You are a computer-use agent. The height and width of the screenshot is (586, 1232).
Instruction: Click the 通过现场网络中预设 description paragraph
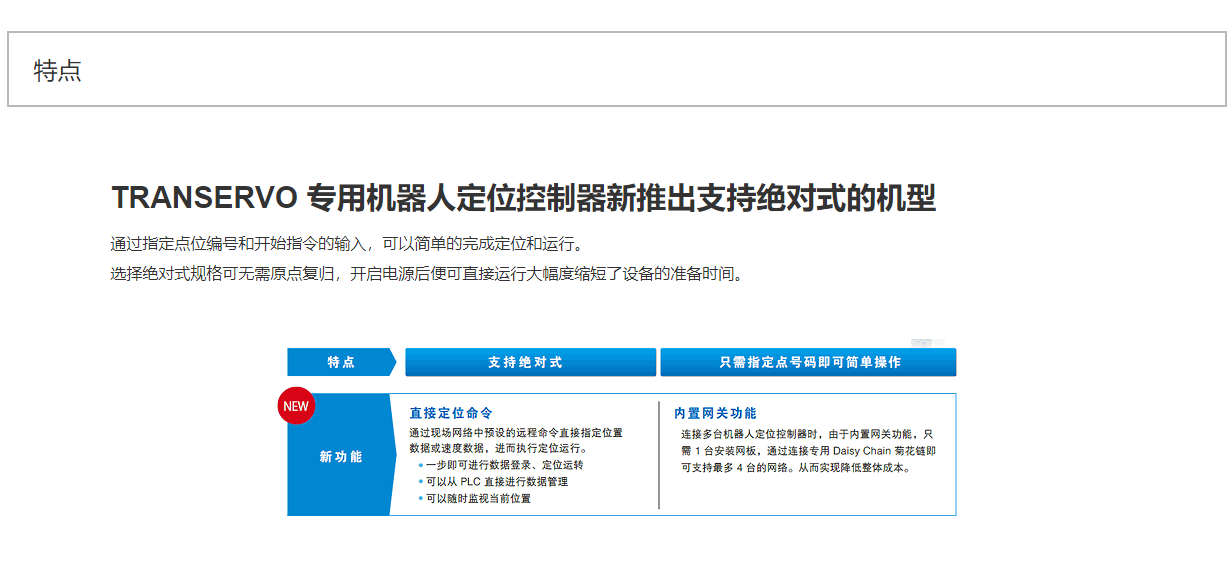point(515,441)
